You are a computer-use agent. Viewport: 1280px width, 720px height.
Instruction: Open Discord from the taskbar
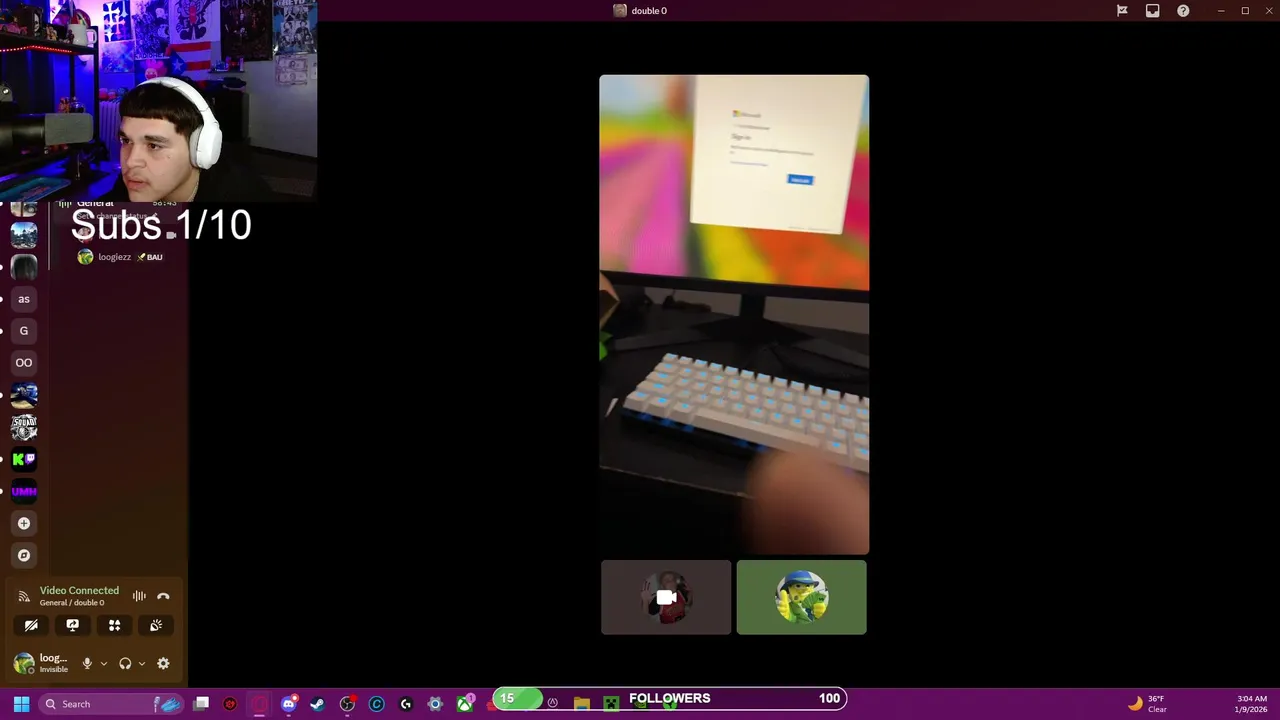[x=288, y=704]
